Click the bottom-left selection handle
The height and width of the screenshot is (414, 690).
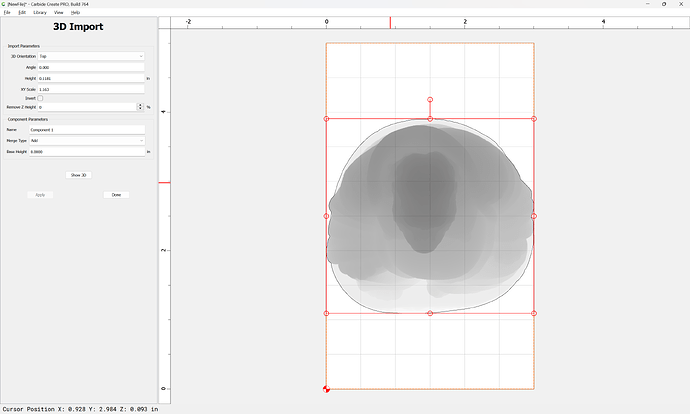326,313
